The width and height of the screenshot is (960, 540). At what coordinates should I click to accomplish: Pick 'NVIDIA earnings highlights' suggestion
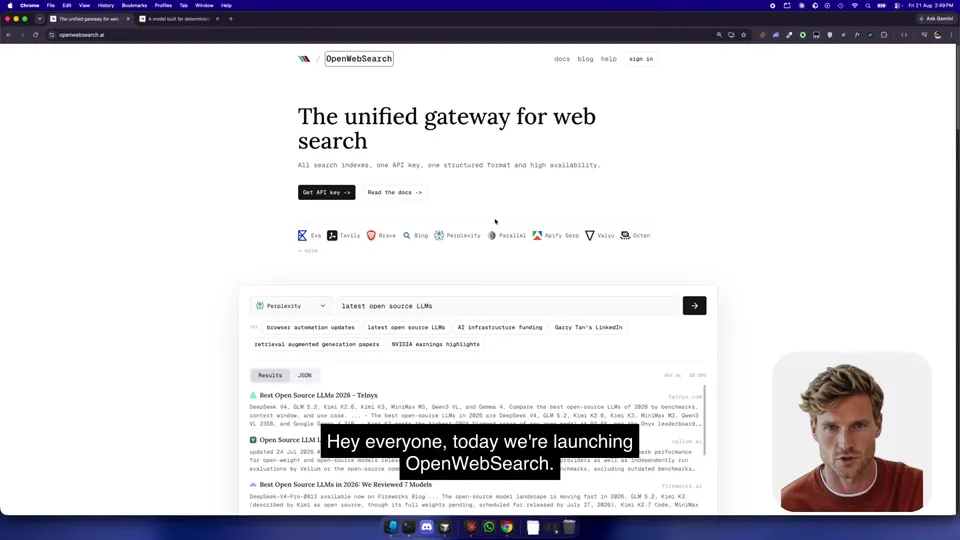pyautogui.click(x=435, y=344)
